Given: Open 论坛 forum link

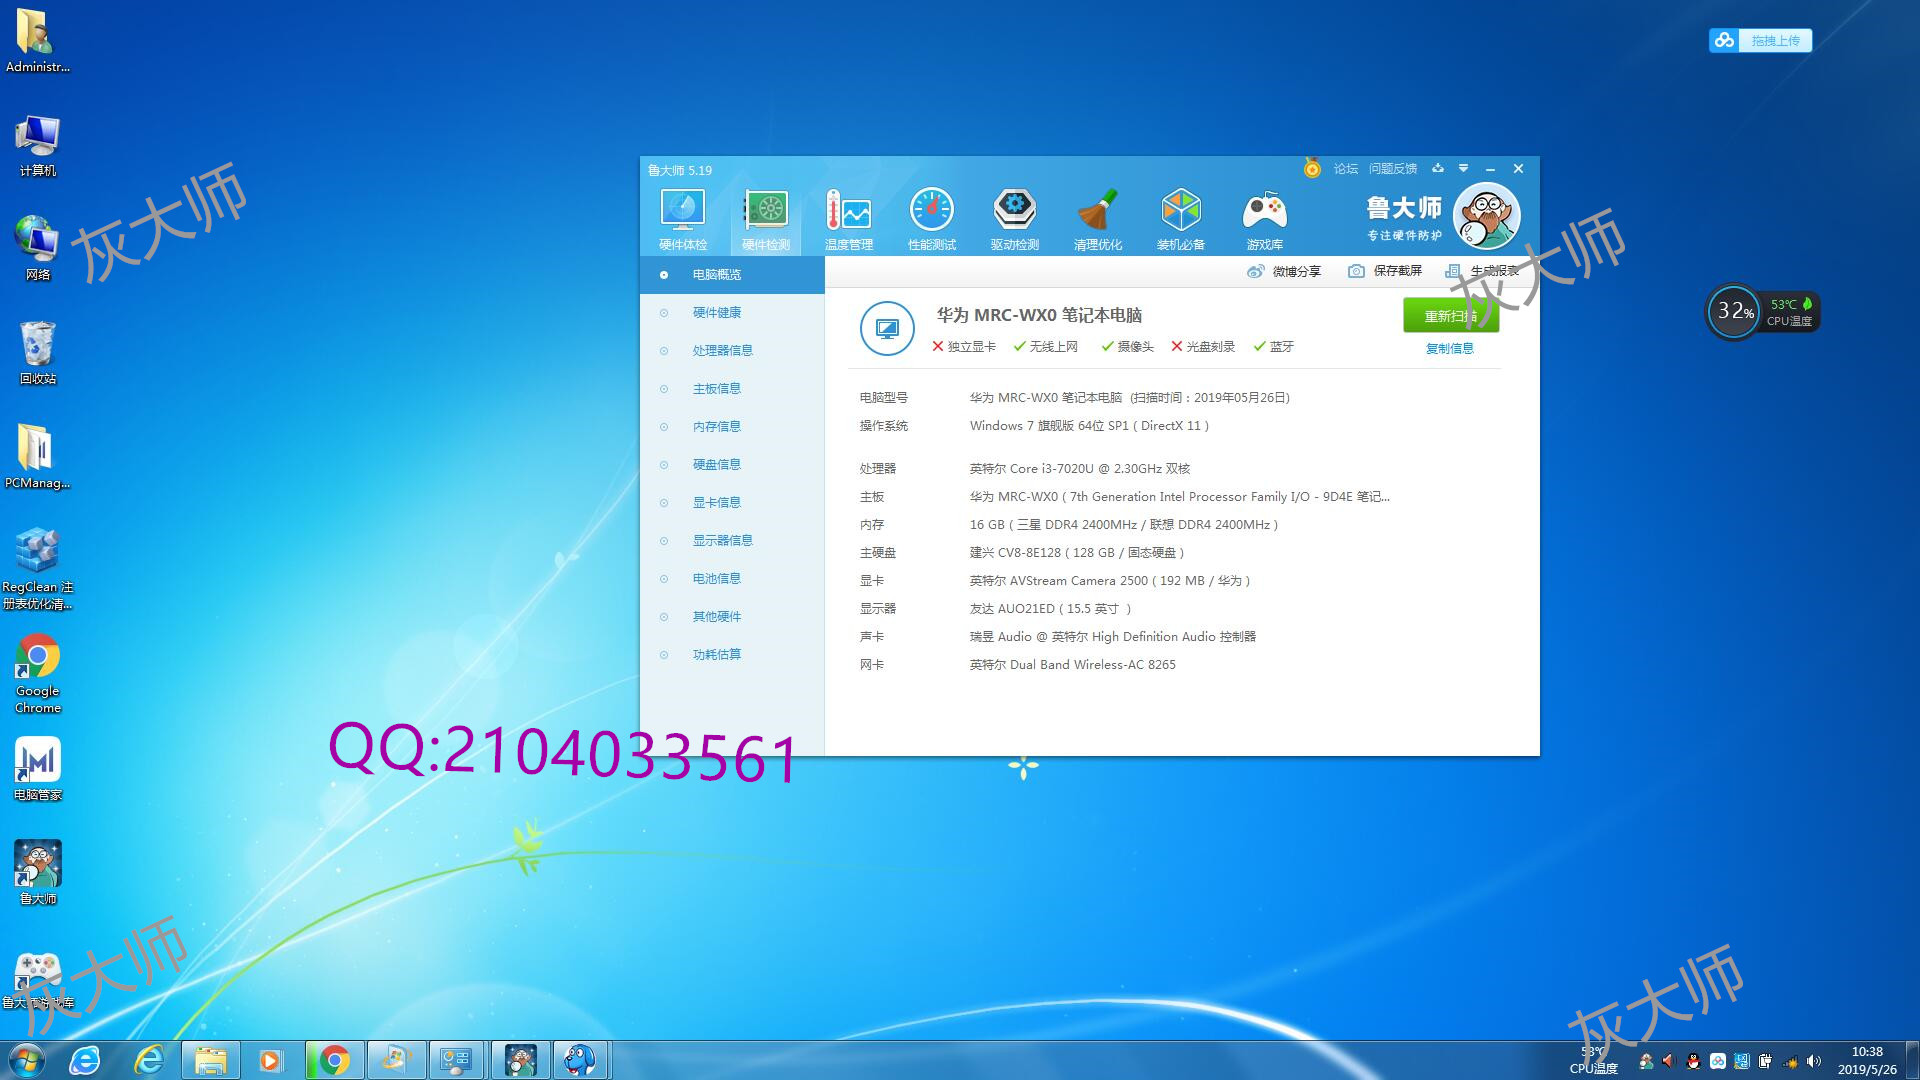Looking at the screenshot, I should (1346, 169).
